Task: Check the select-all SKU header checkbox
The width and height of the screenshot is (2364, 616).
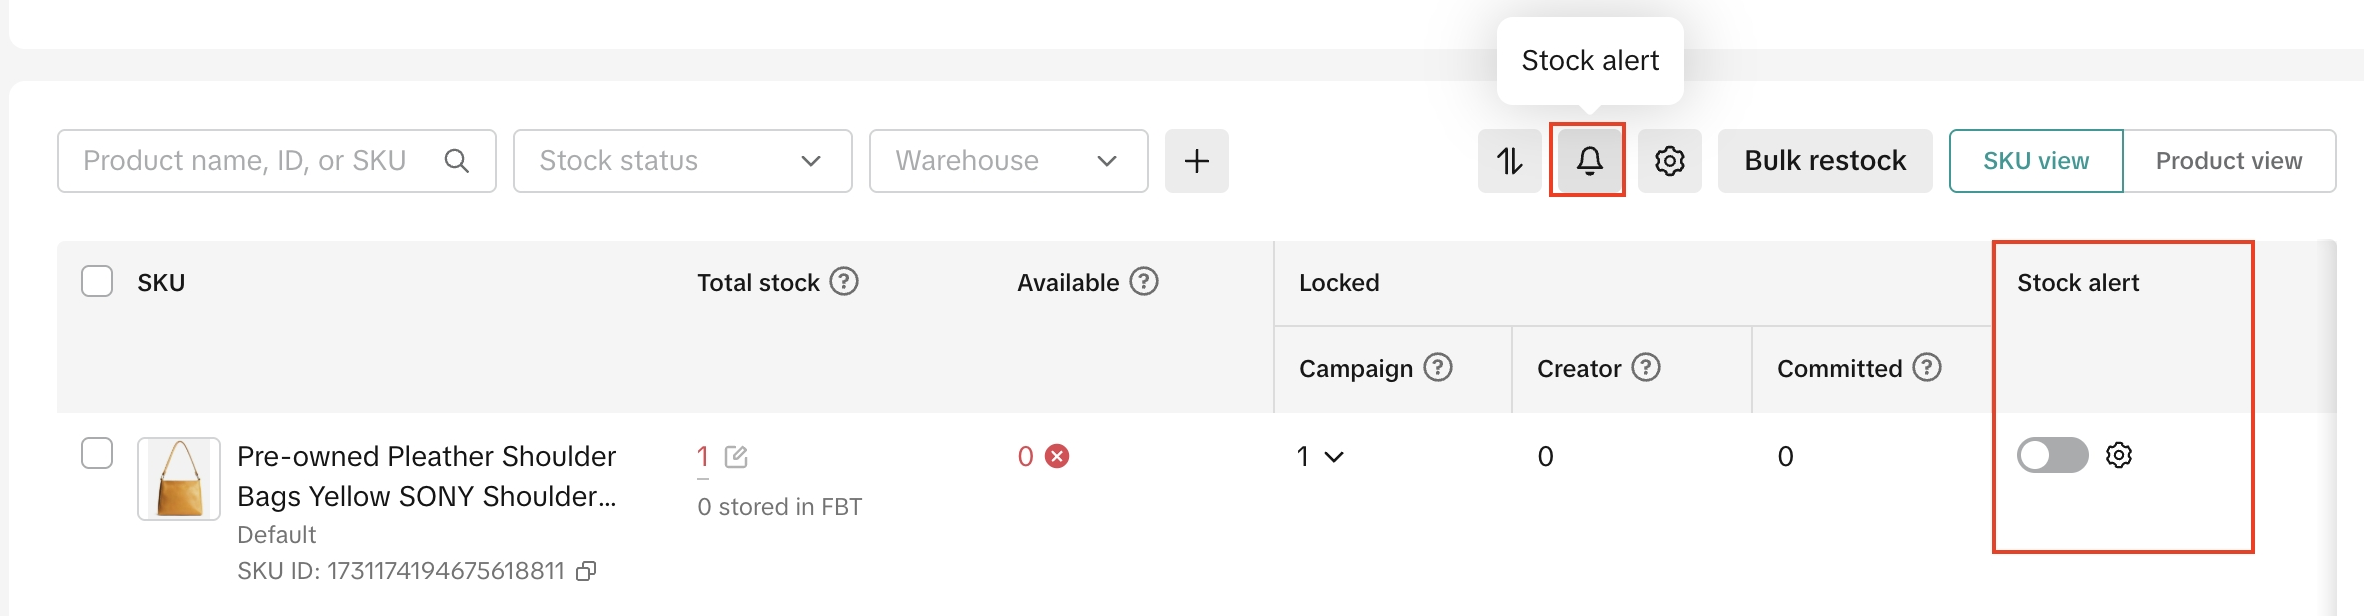Action: (x=97, y=281)
